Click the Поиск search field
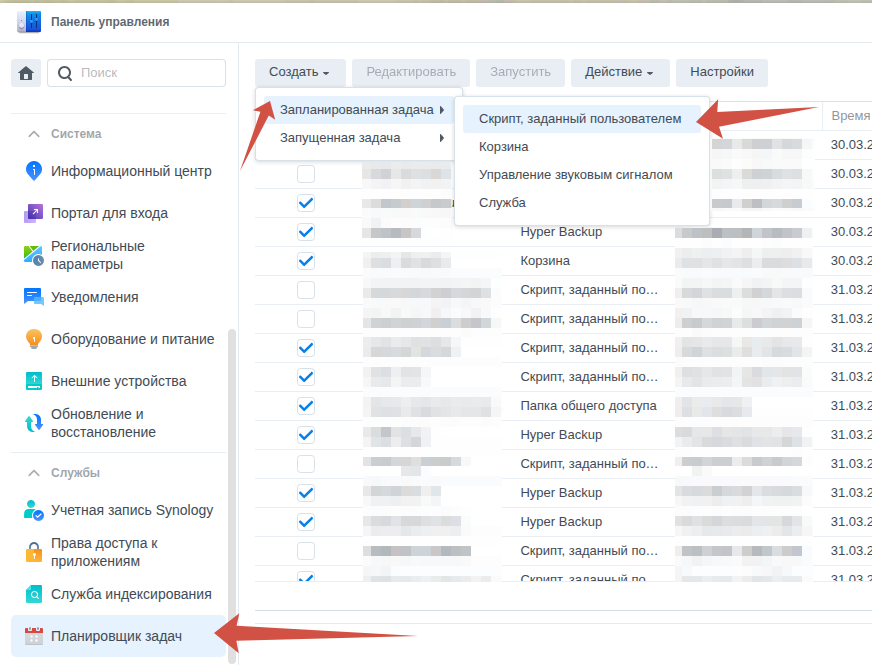 click(148, 73)
